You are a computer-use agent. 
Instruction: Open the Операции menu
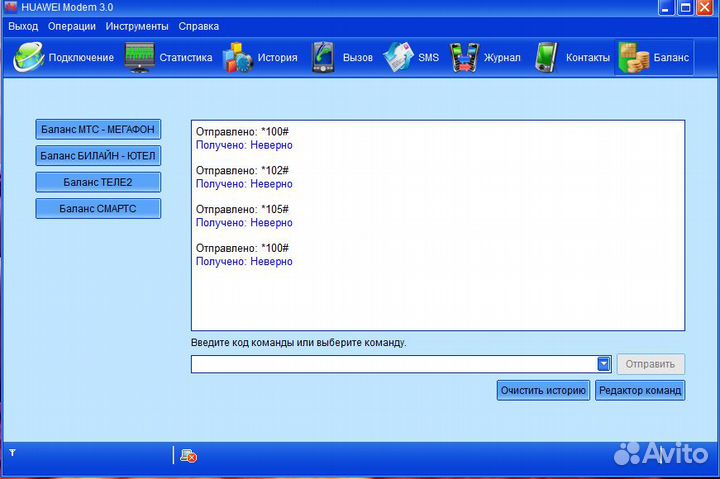[x=72, y=26]
